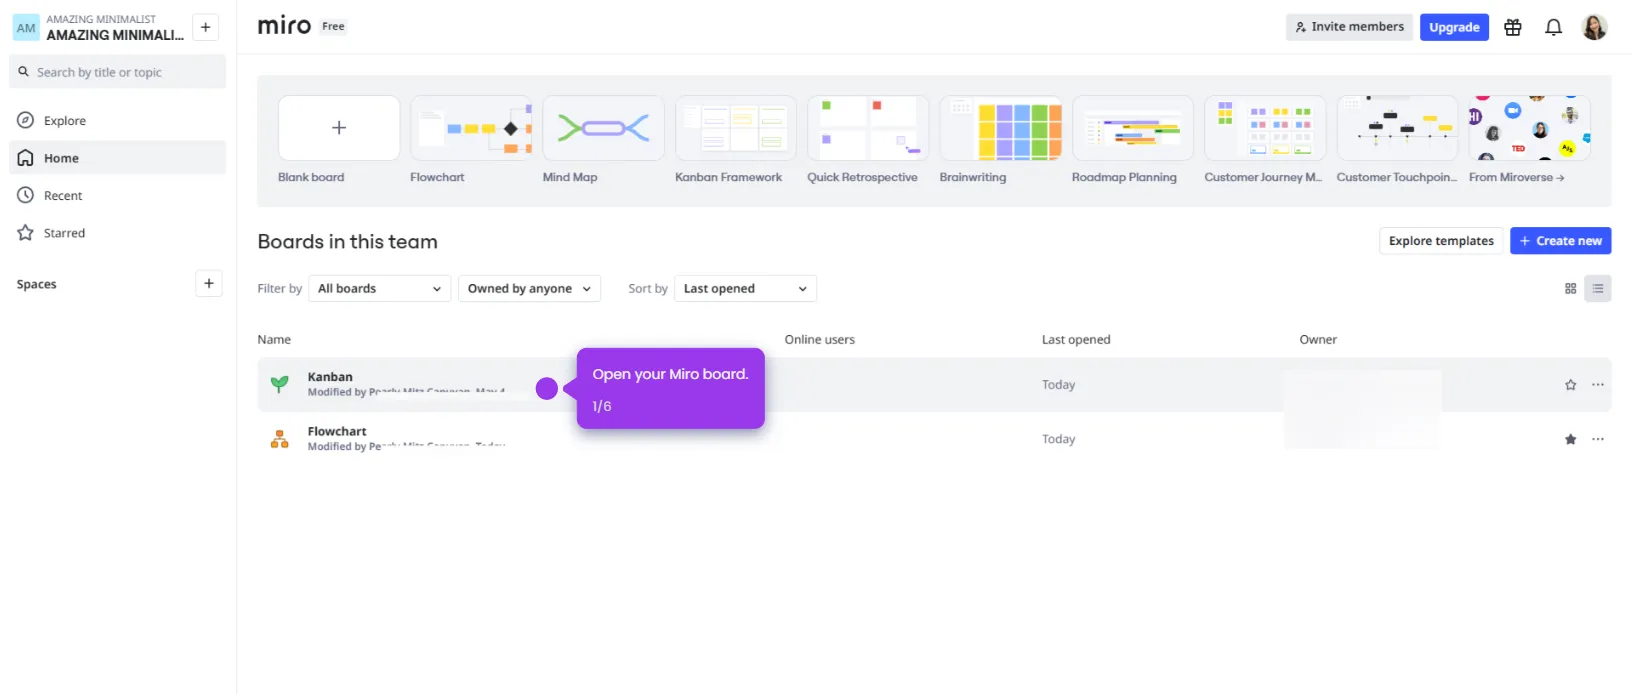Click the Name column header
Image resolution: width=1632 pixels, height=694 pixels.
point(274,340)
